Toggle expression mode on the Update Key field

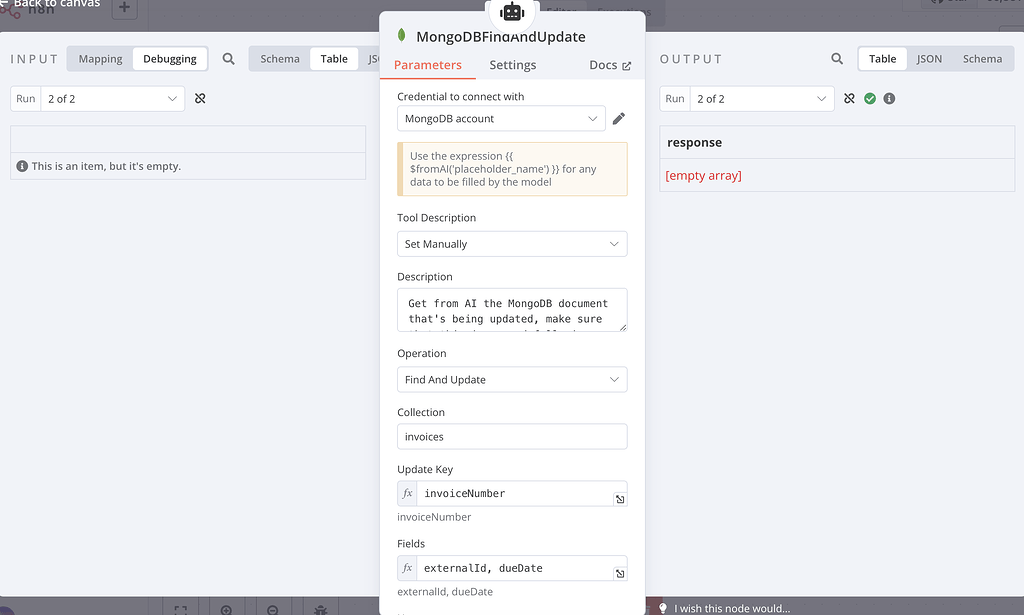coord(407,493)
